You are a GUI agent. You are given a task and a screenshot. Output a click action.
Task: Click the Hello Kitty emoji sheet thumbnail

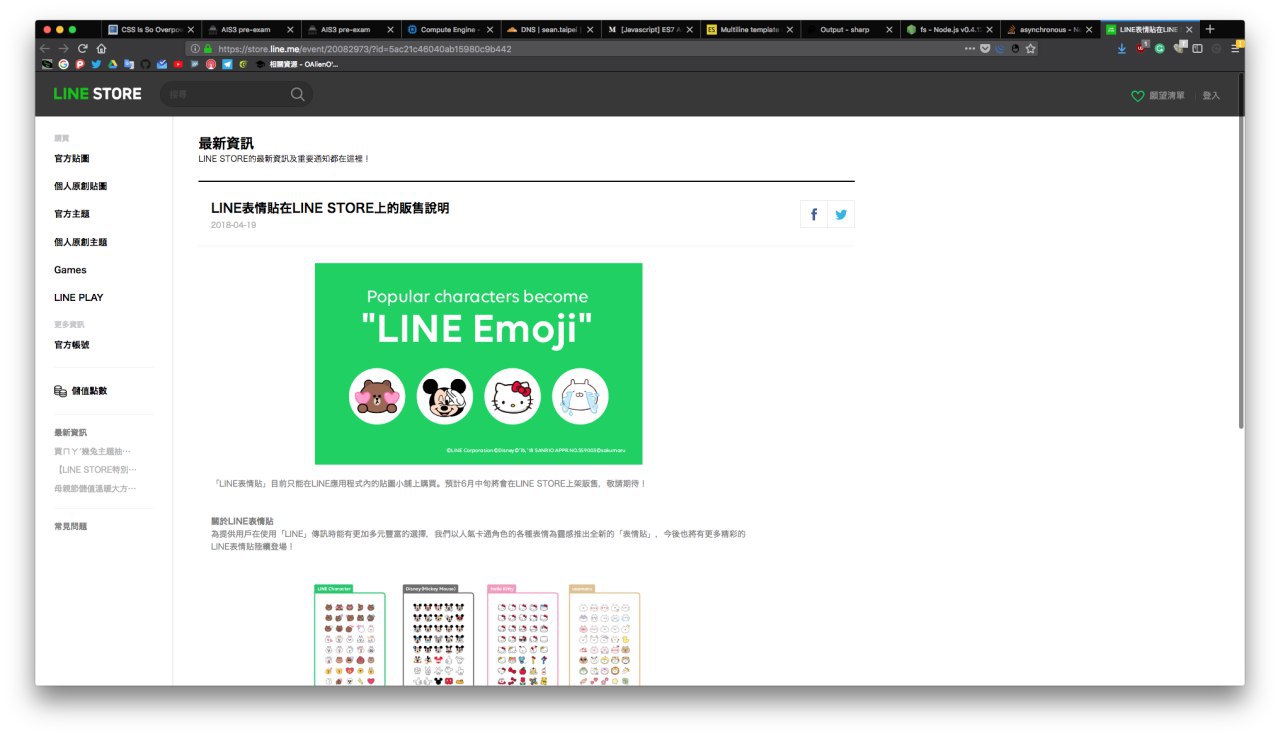[523, 635]
